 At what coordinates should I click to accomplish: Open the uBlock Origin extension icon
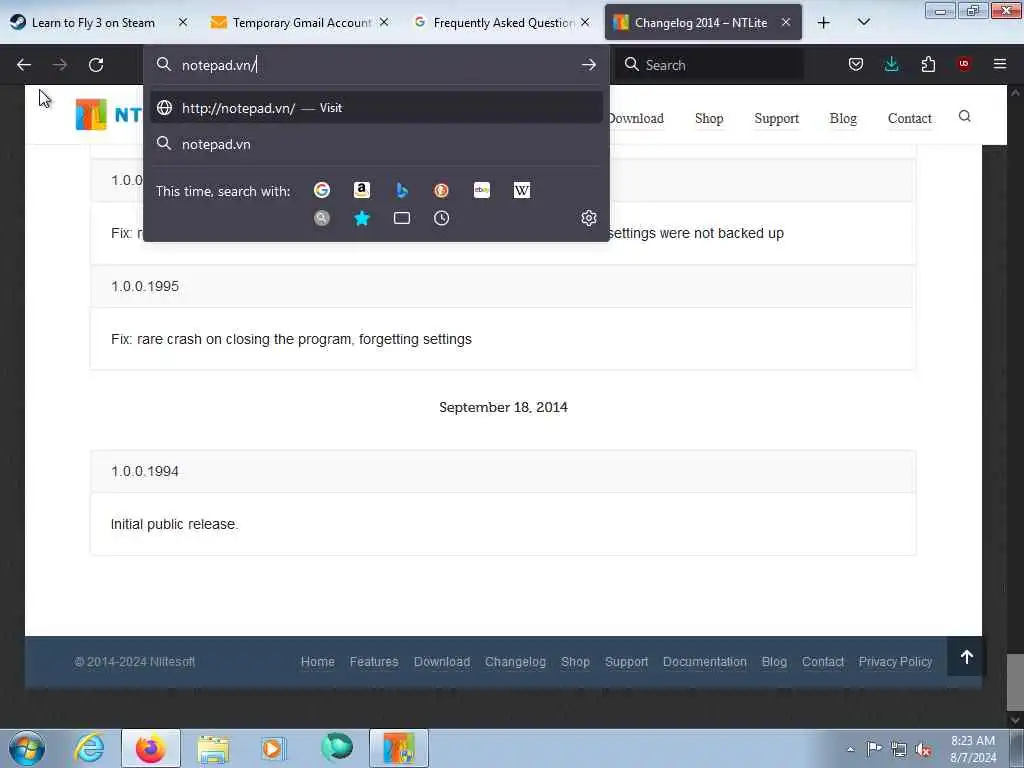[964, 64]
